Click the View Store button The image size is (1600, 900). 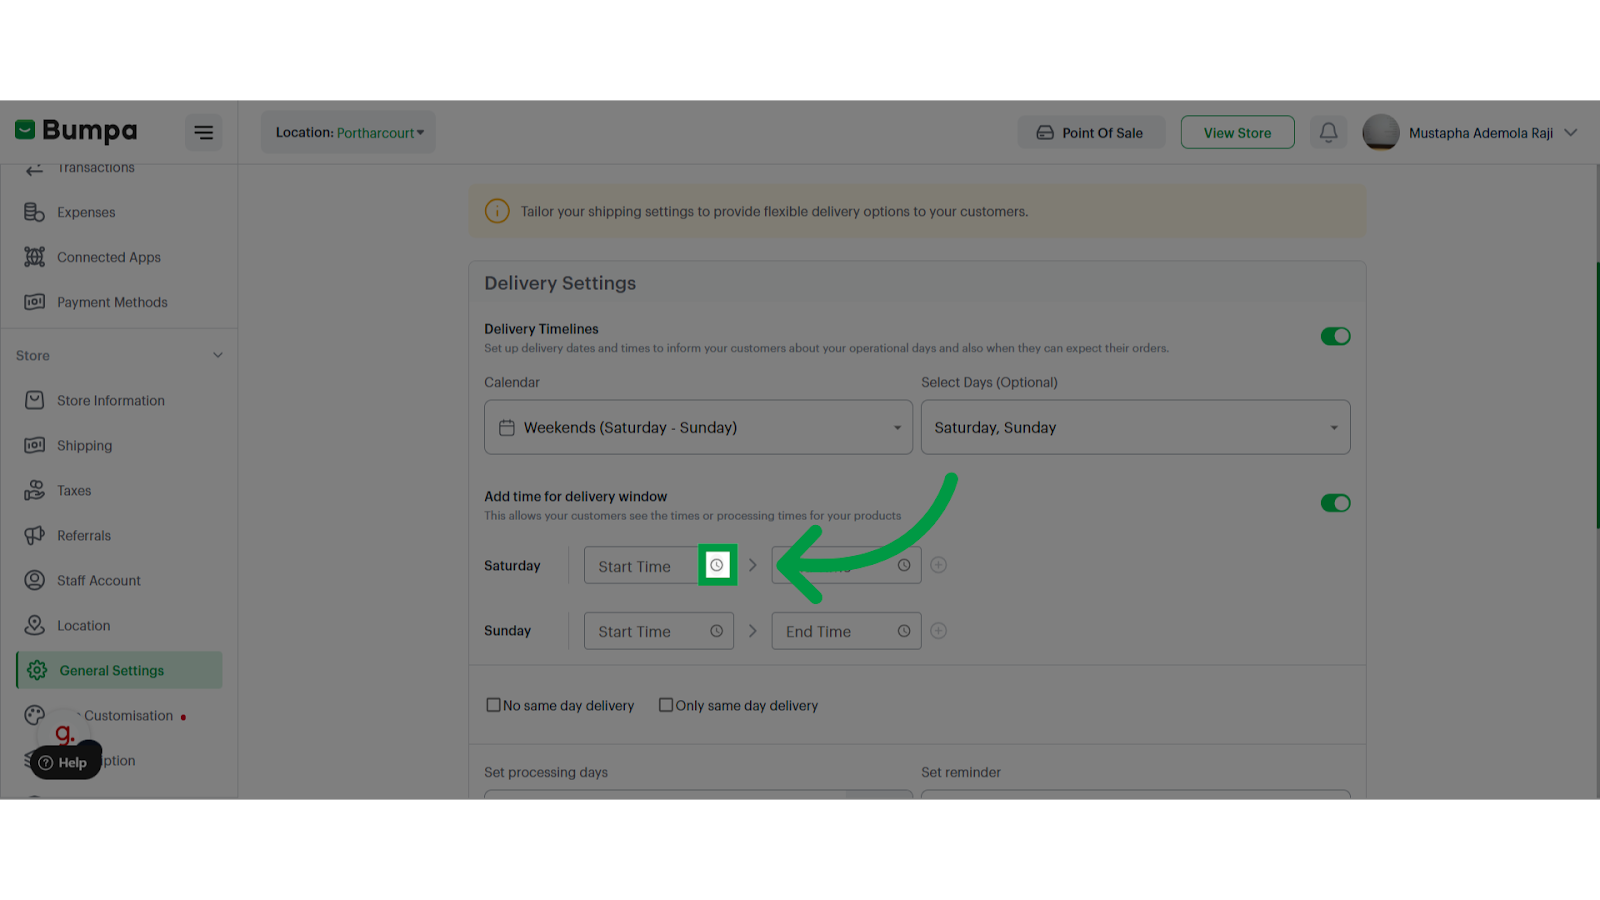(1237, 132)
